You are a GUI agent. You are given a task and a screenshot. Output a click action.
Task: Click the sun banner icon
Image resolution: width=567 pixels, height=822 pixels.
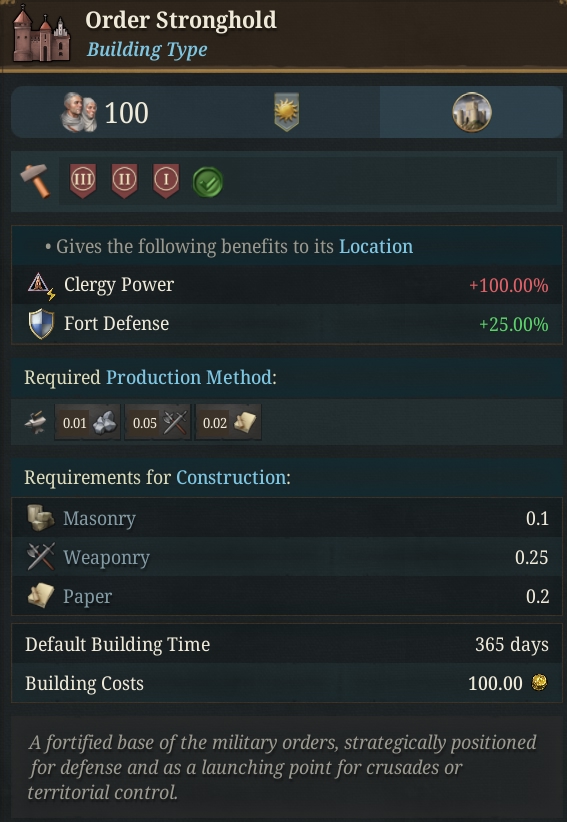(x=287, y=112)
